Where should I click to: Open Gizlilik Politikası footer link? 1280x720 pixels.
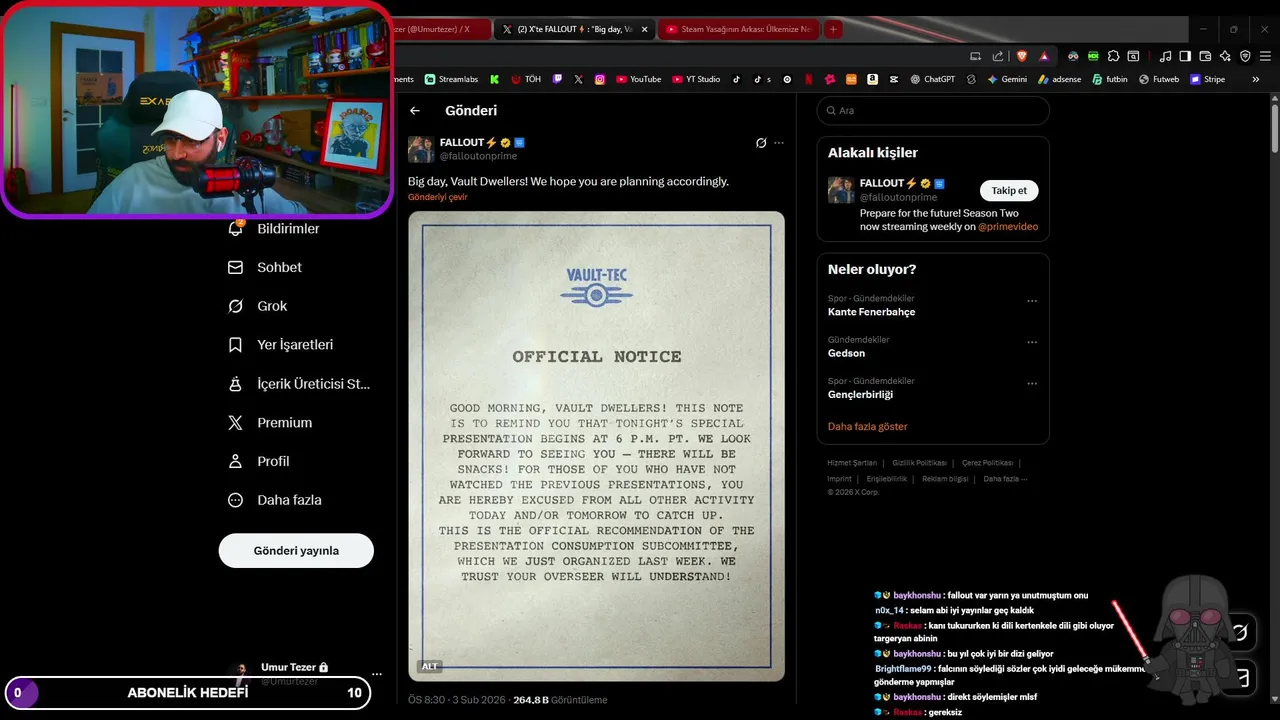click(x=919, y=463)
